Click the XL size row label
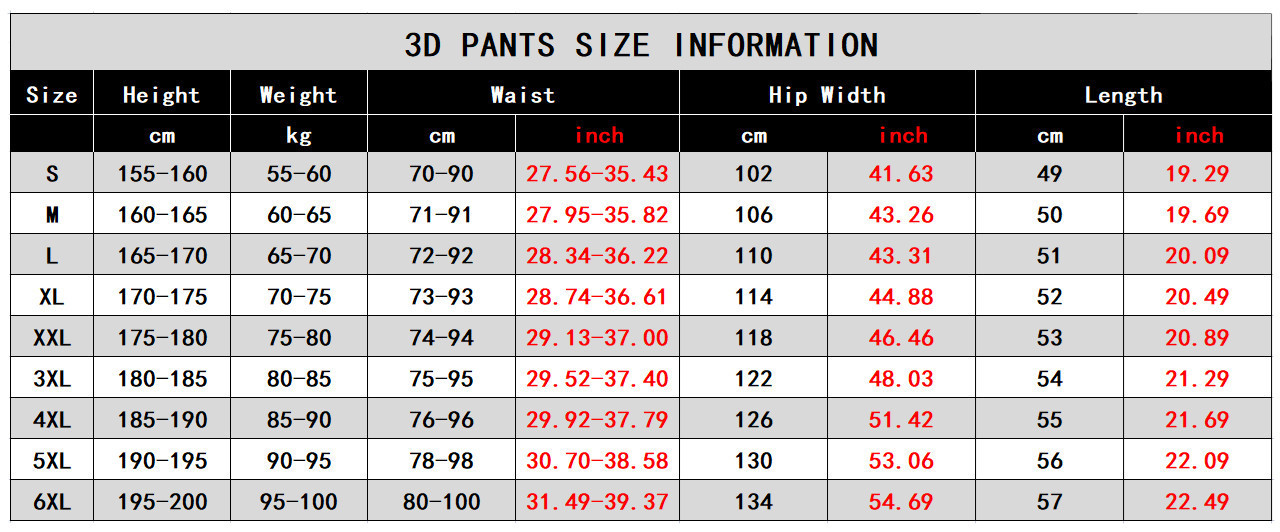The width and height of the screenshot is (1280, 532). [52, 297]
